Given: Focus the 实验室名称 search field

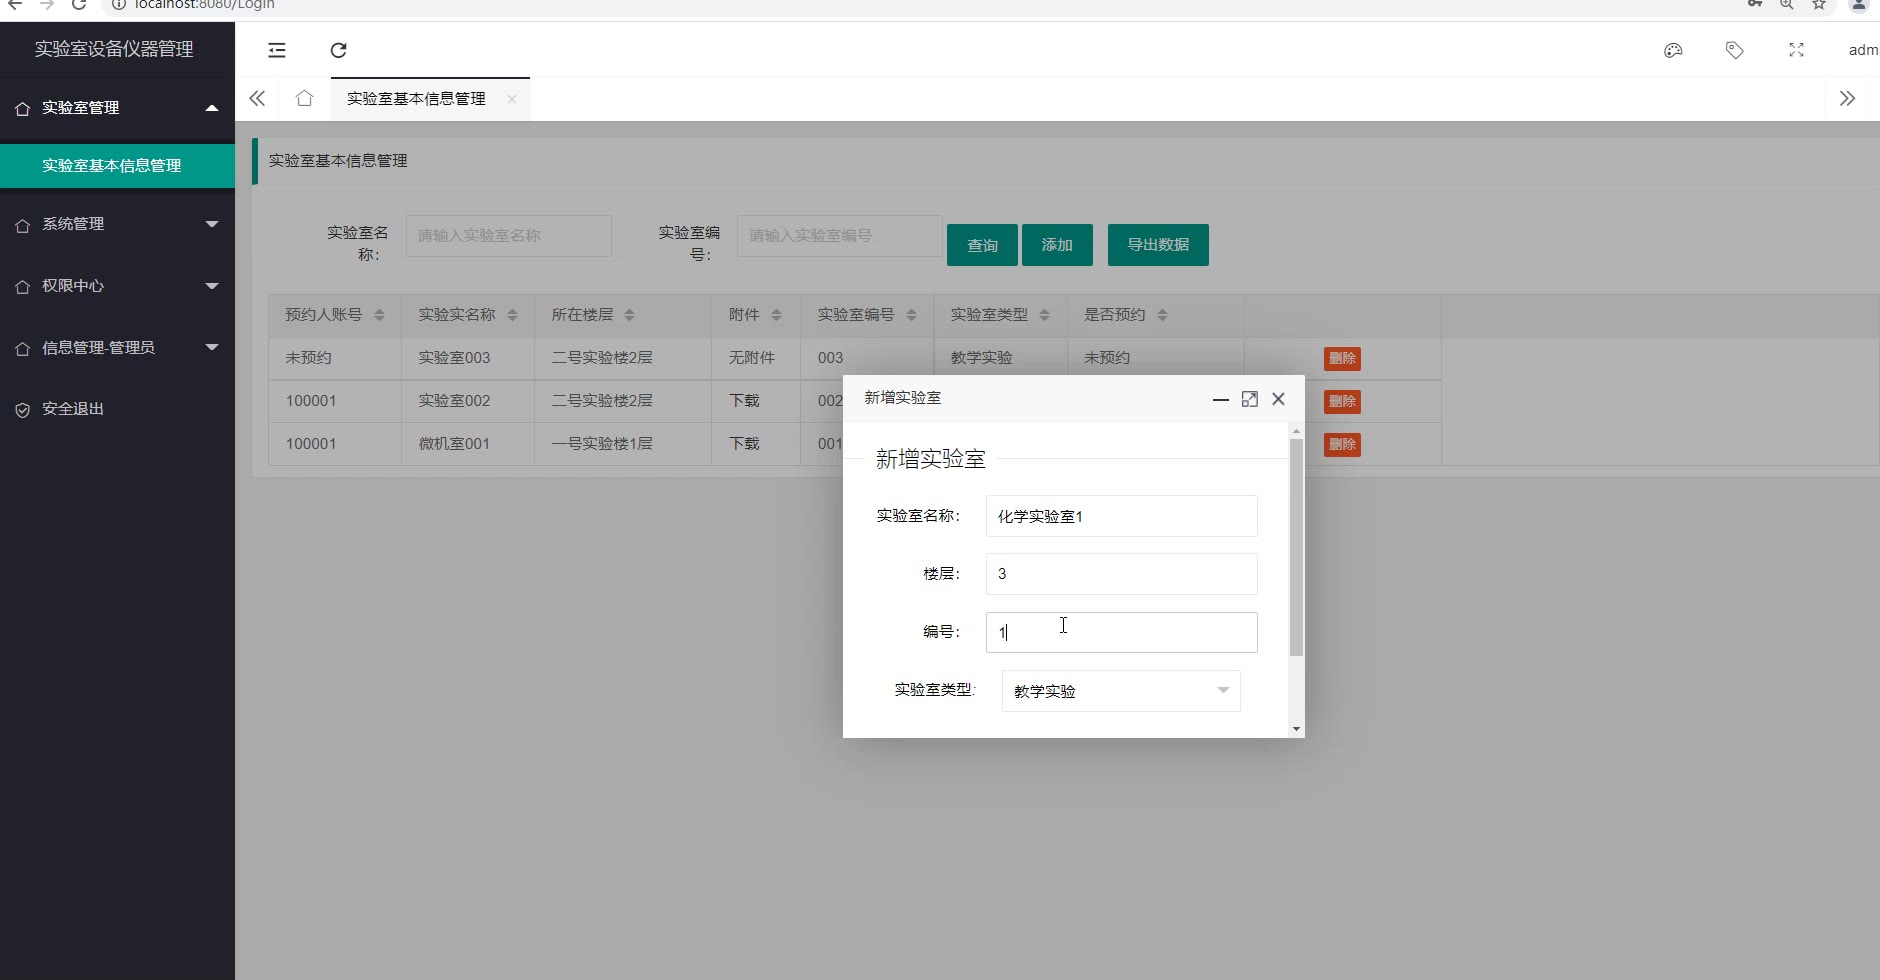Looking at the screenshot, I should (x=509, y=236).
